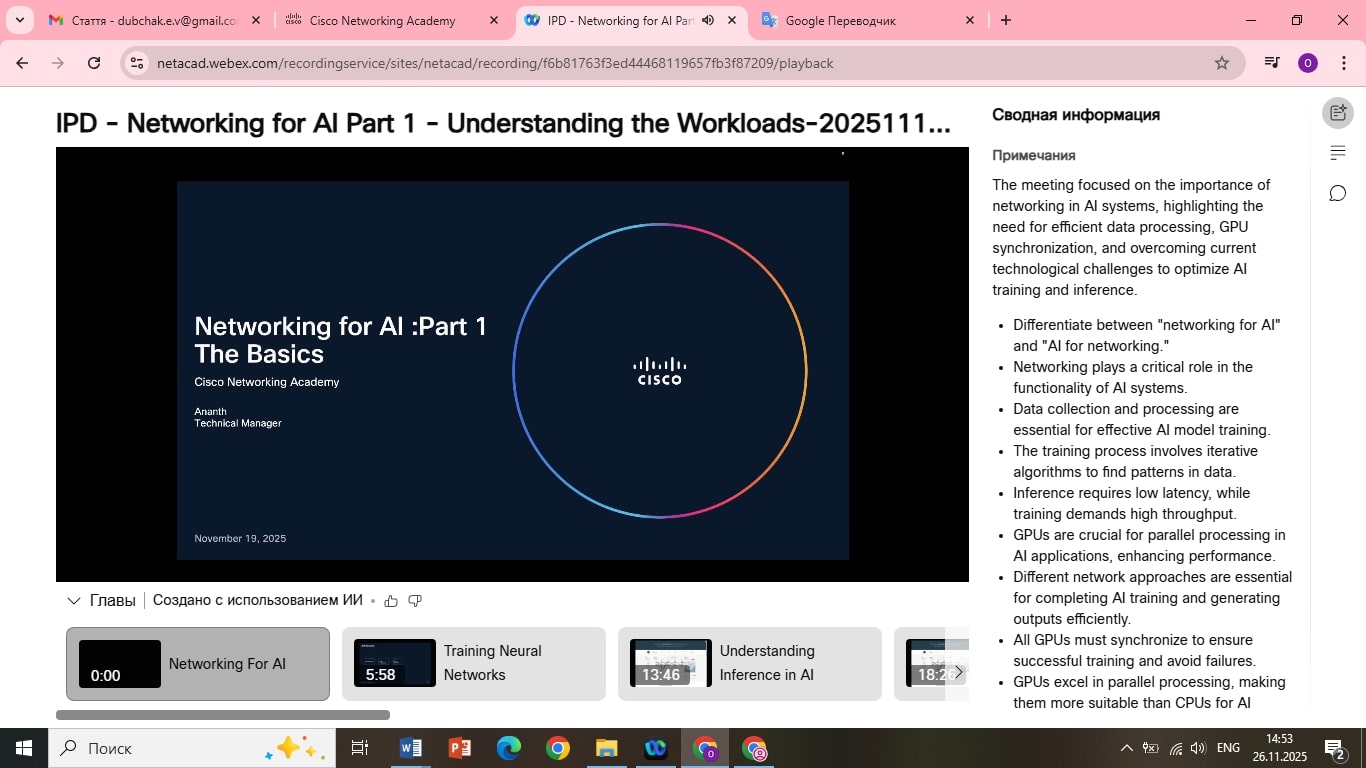
Task: Bookmark page with the star icon
Action: [1221, 63]
